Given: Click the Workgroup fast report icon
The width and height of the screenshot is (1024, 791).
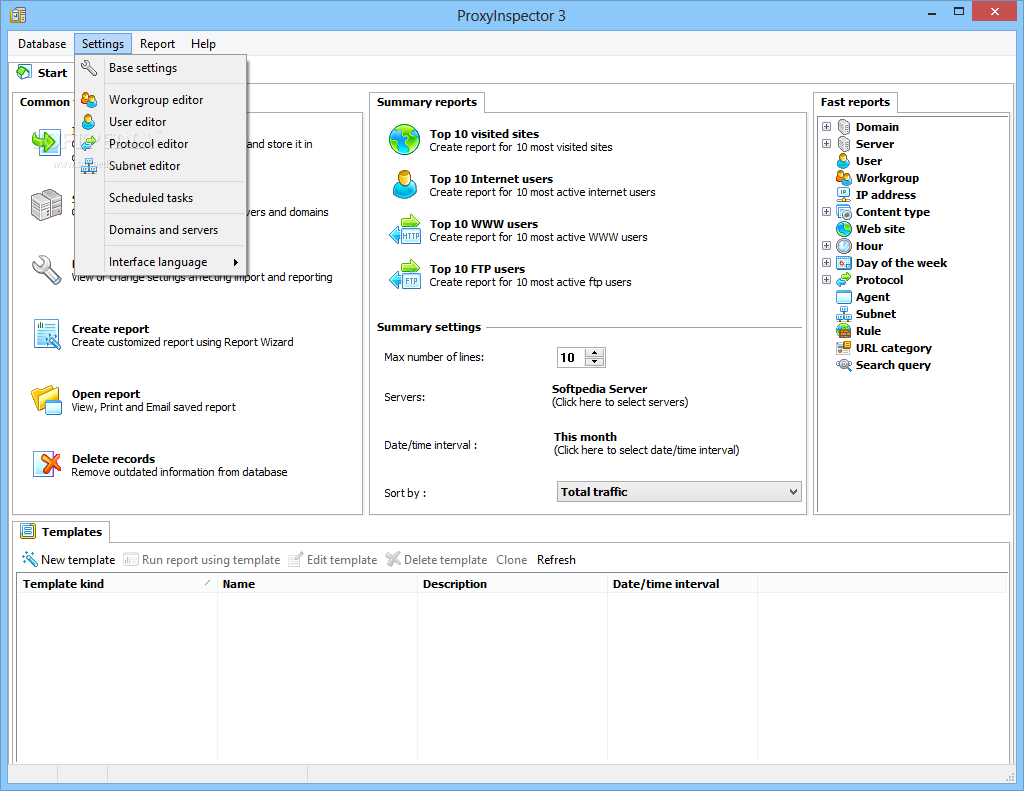Looking at the screenshot, I should 844,178.
